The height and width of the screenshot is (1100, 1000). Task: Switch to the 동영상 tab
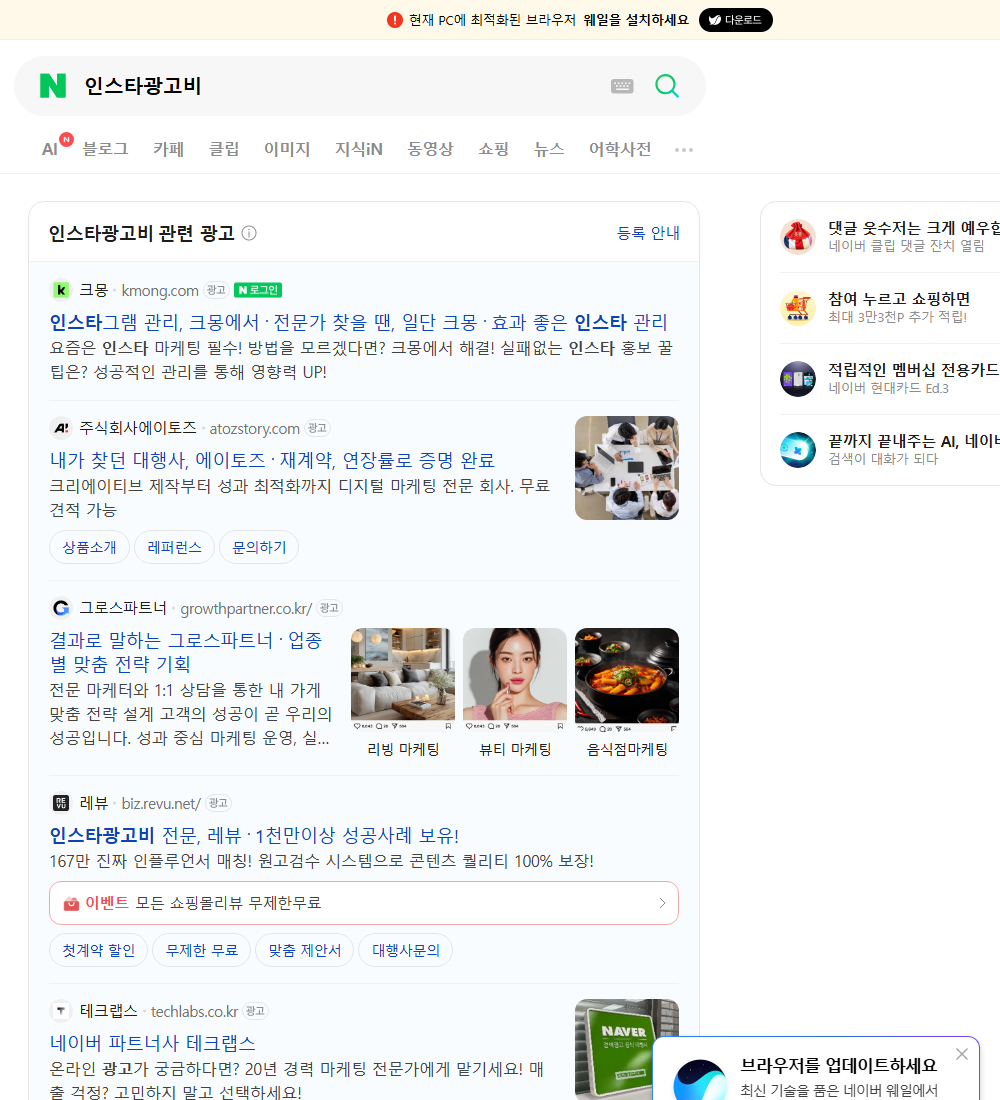[x=430, y=149]
